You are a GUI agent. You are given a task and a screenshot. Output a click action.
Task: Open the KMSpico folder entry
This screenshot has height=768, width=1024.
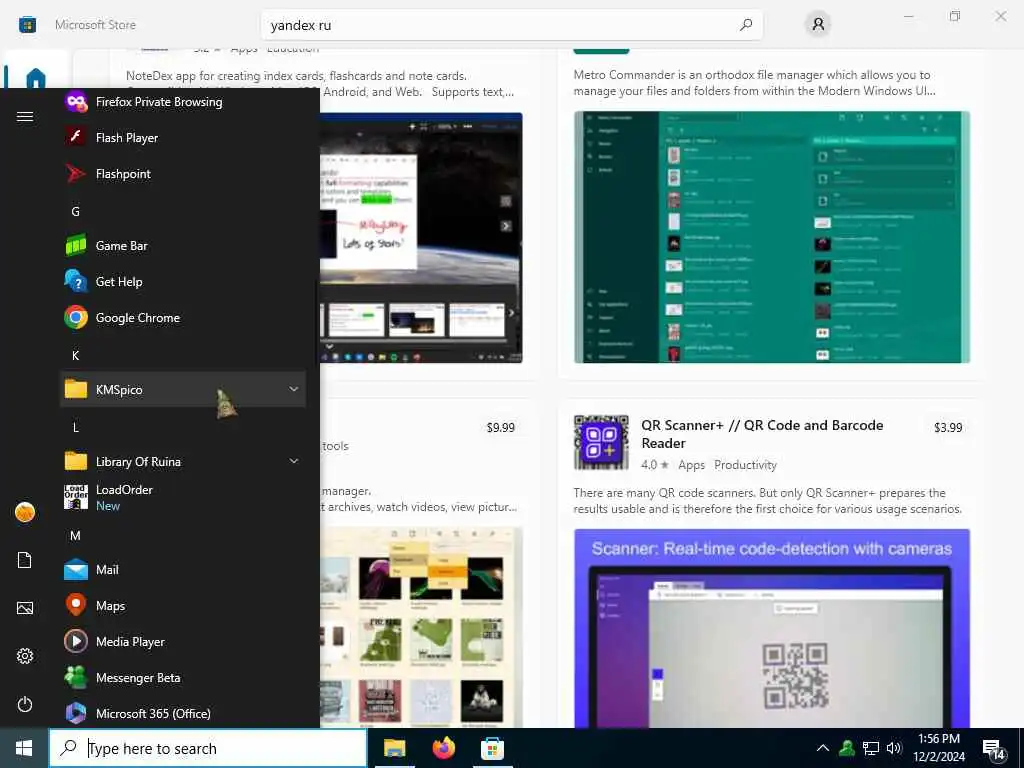183,389
